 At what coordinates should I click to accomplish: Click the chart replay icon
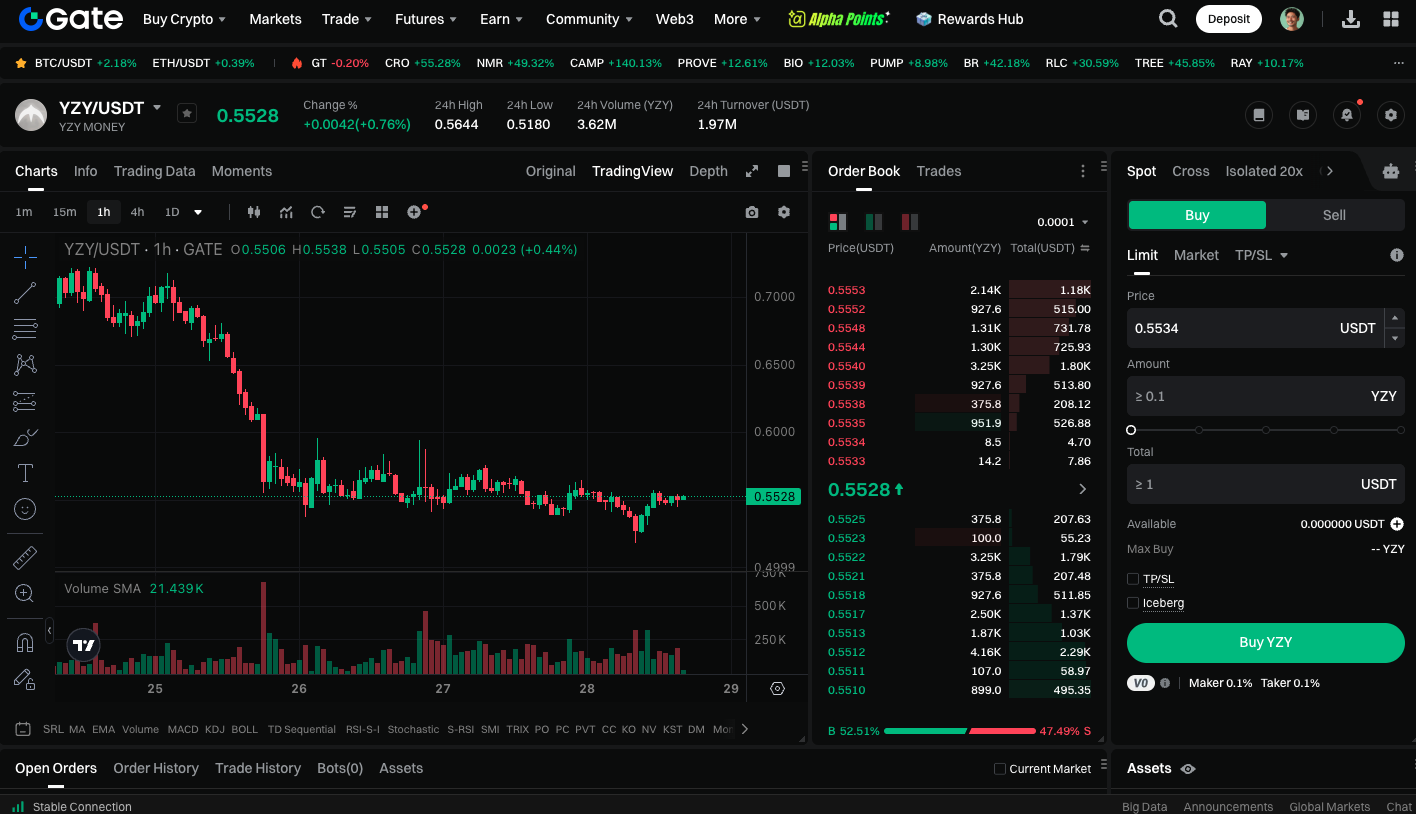pyautogui.click(x=318, y=212)
